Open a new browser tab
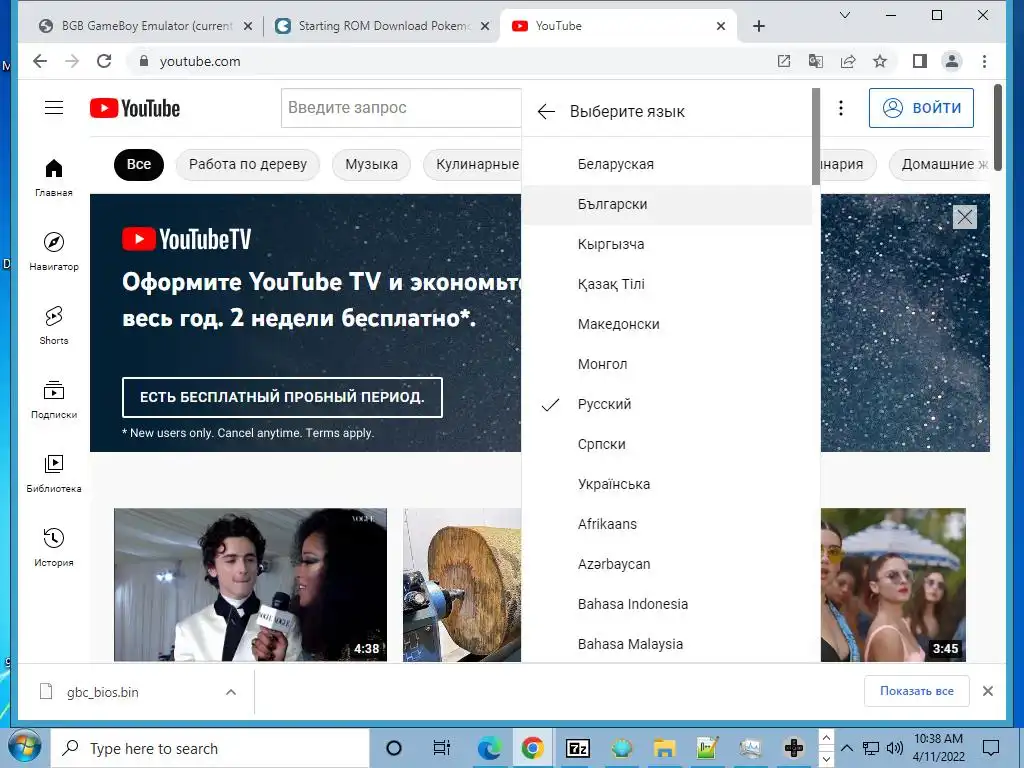The image size is (1024, 768). point(758,26)
